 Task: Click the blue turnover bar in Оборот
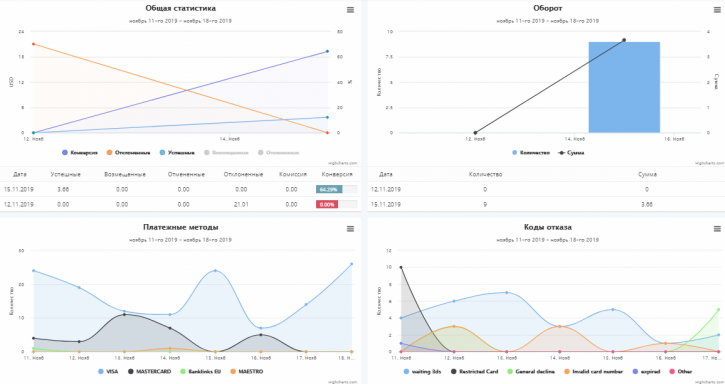(x=624, y=87)
